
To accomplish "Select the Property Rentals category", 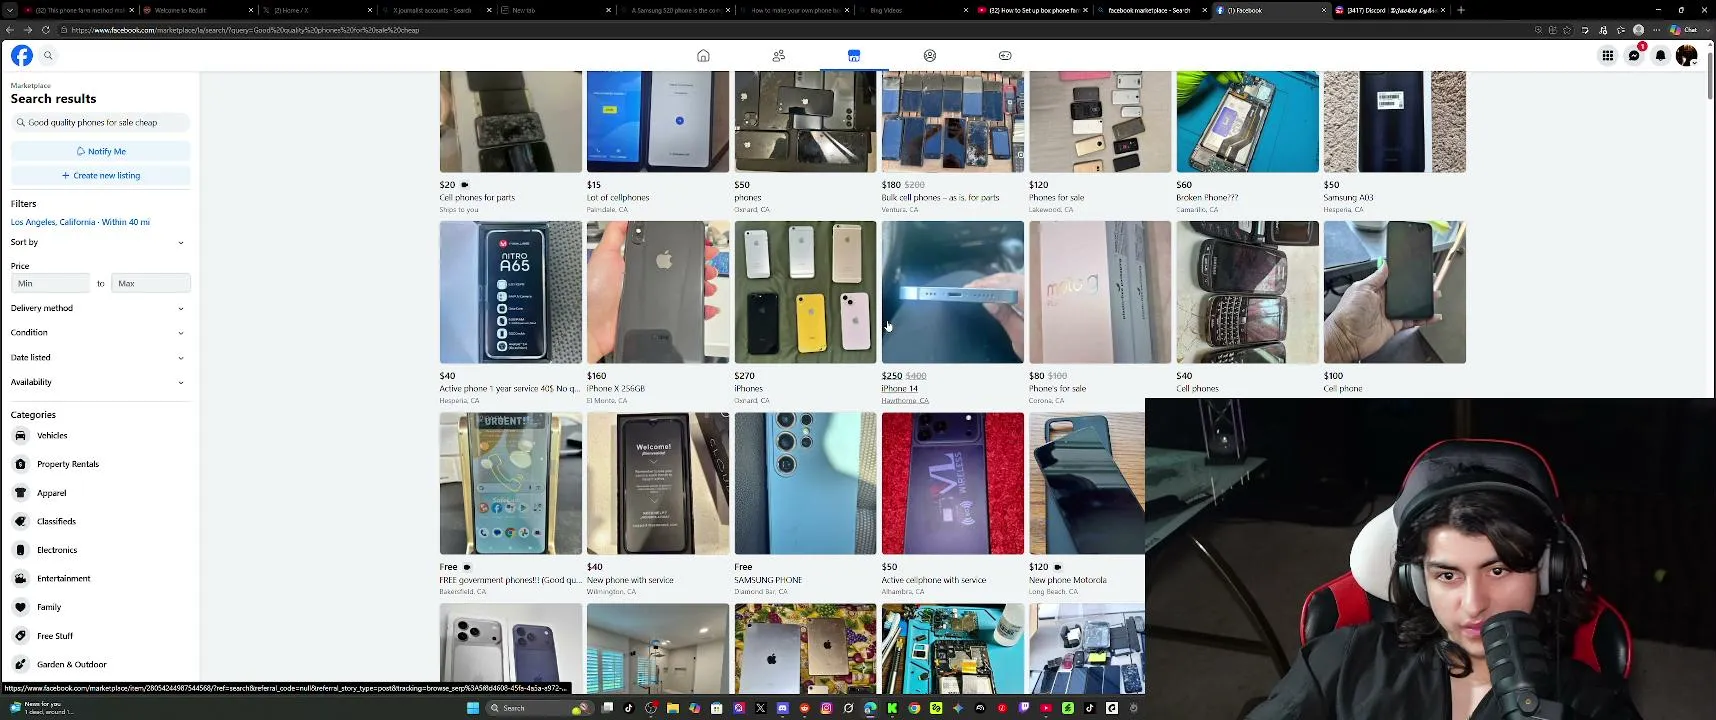I will [100, 464].
